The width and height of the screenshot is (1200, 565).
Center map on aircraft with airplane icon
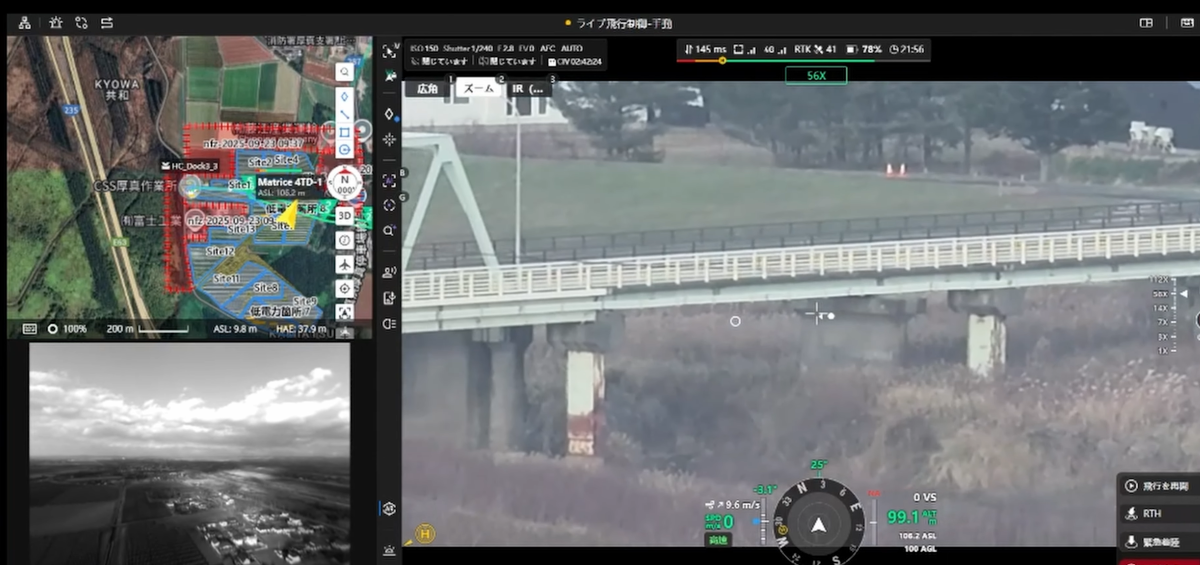[344, 264]
